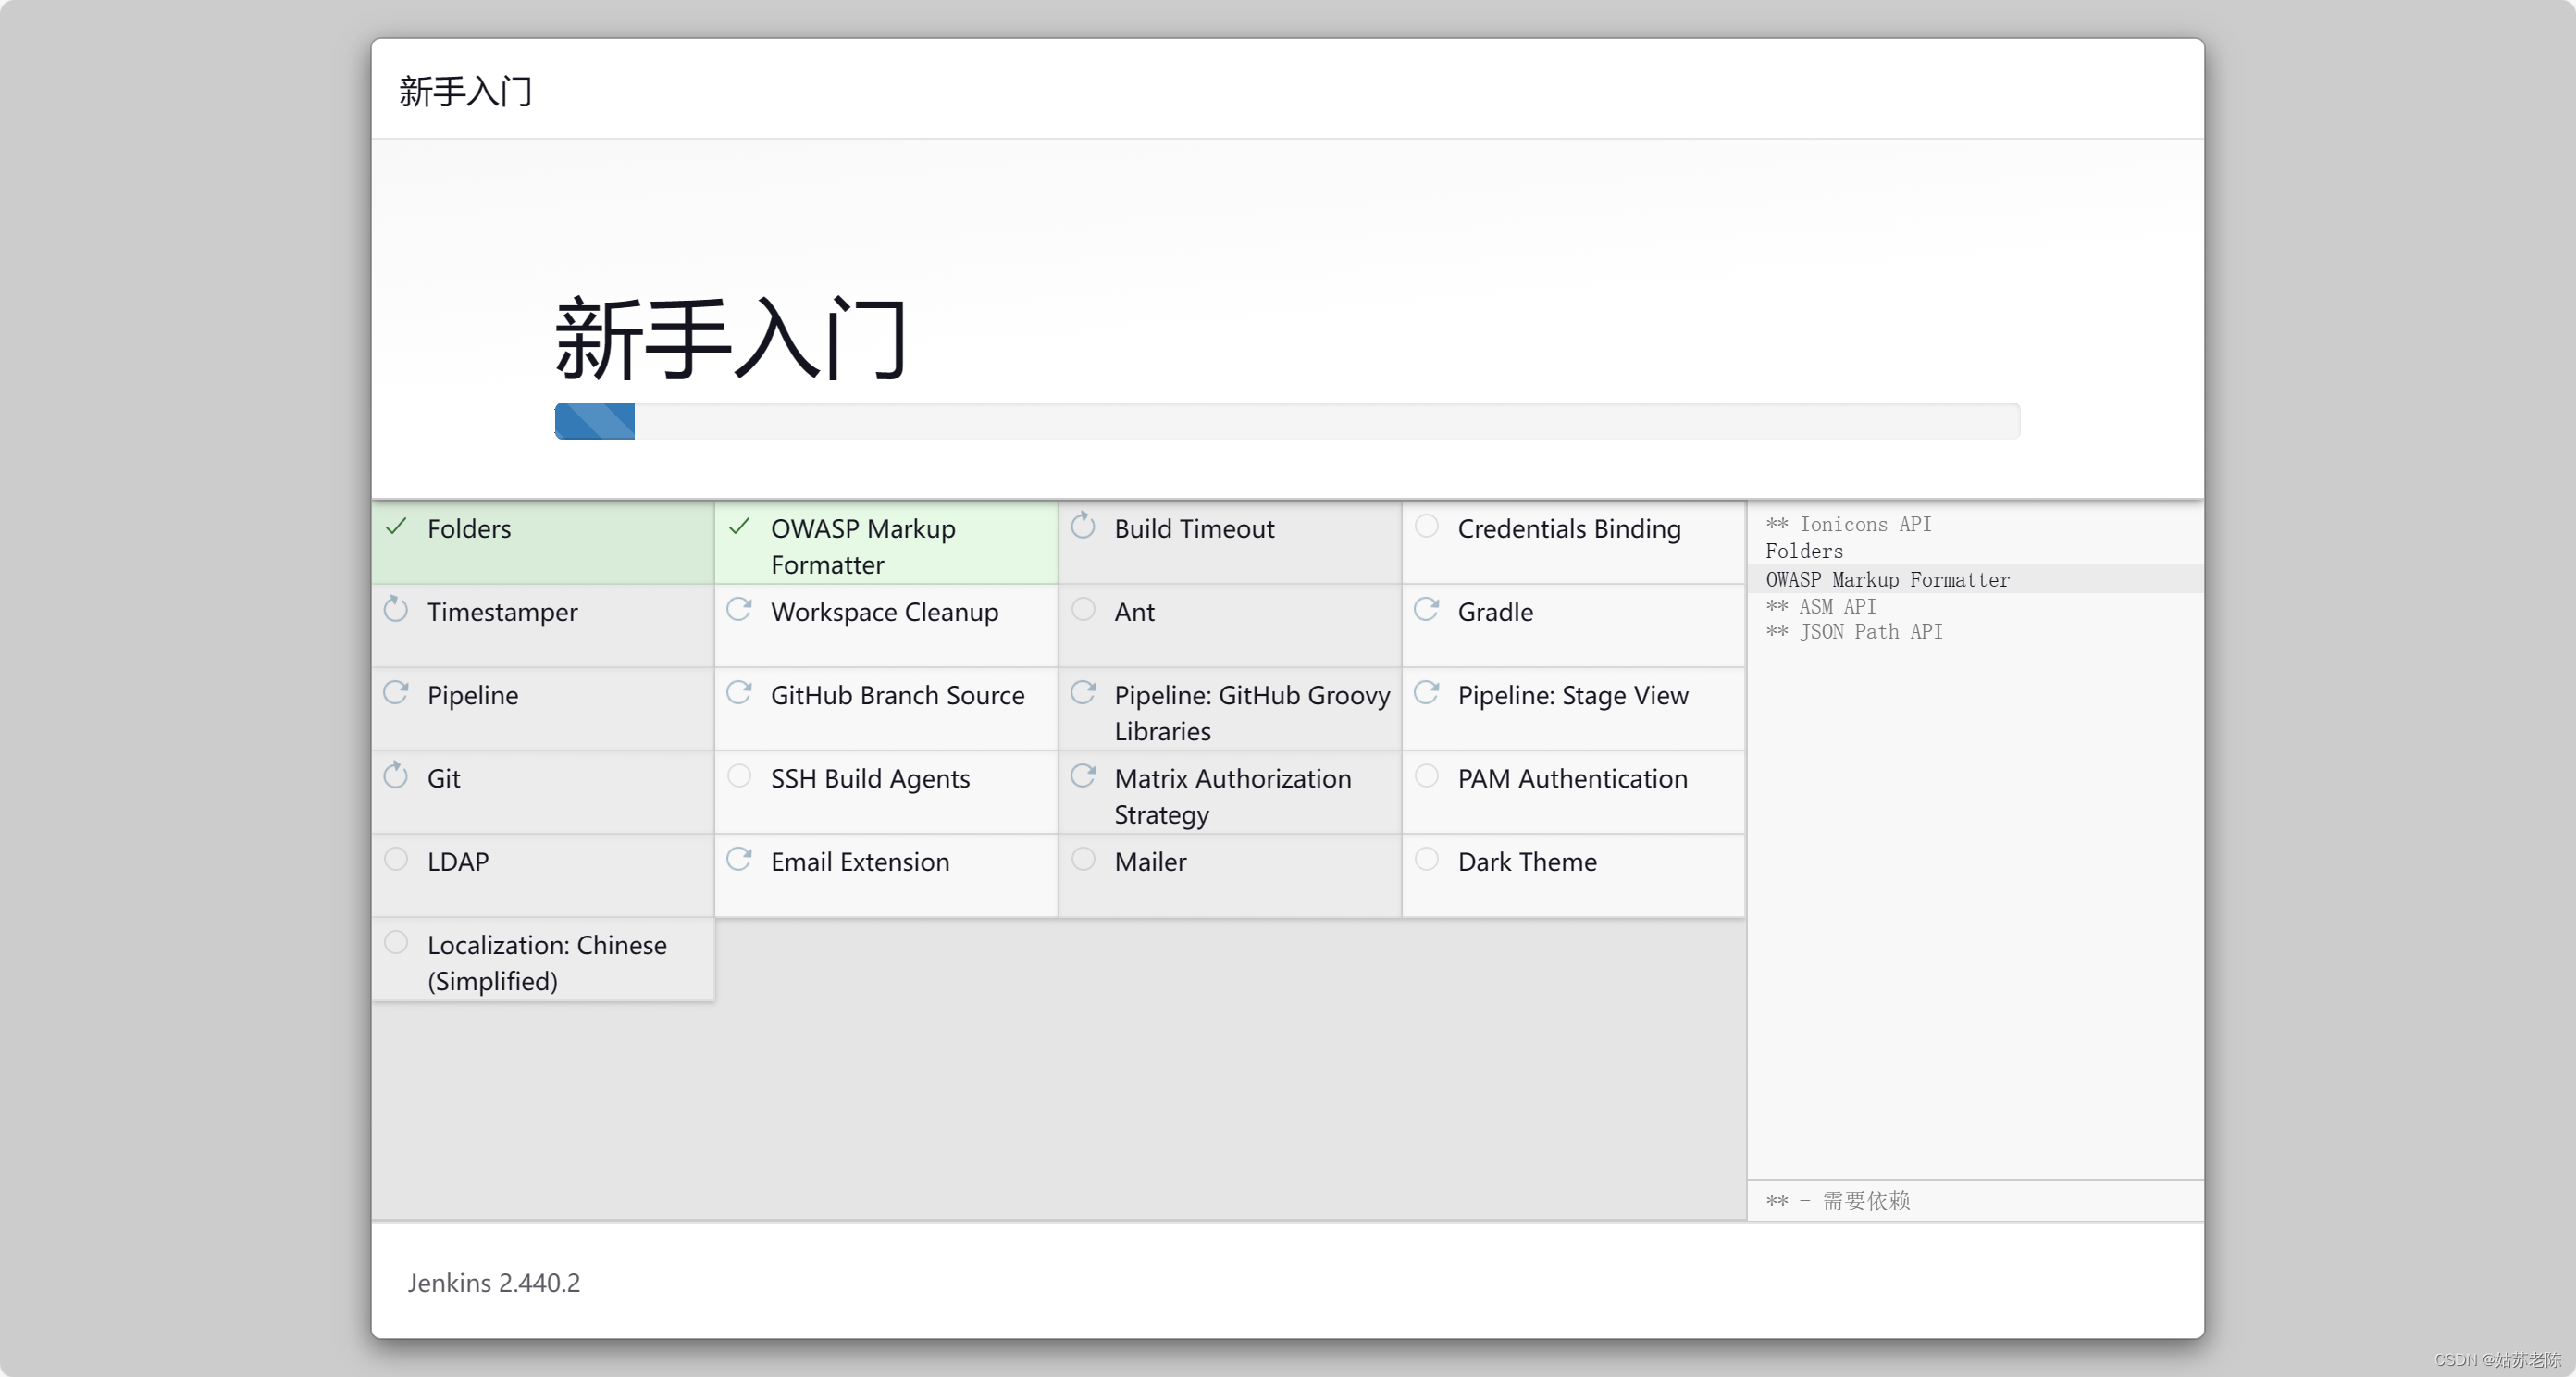Viewport: 2576px width, 1377px height.
Task: Click the refresh icon beside Pipeline plugin
Action: [396, 692]
